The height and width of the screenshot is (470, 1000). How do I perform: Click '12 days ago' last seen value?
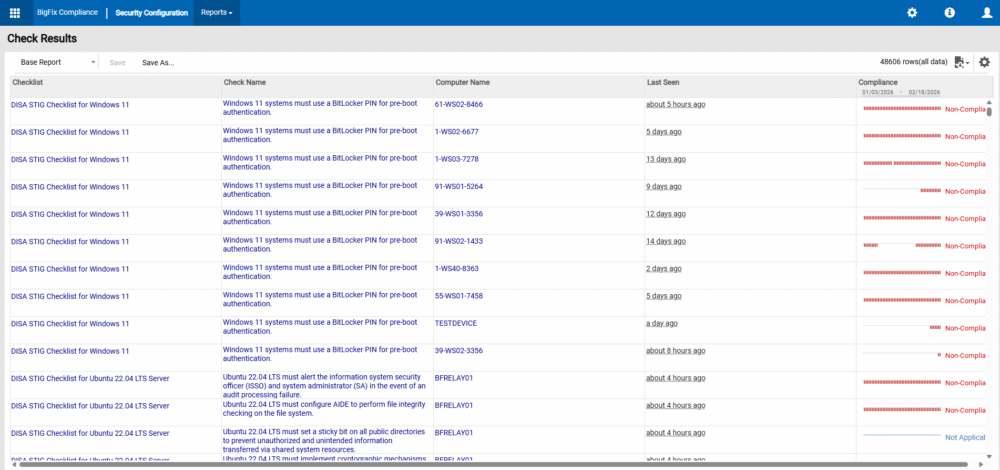pyautogui.click(x=666, y=214)
